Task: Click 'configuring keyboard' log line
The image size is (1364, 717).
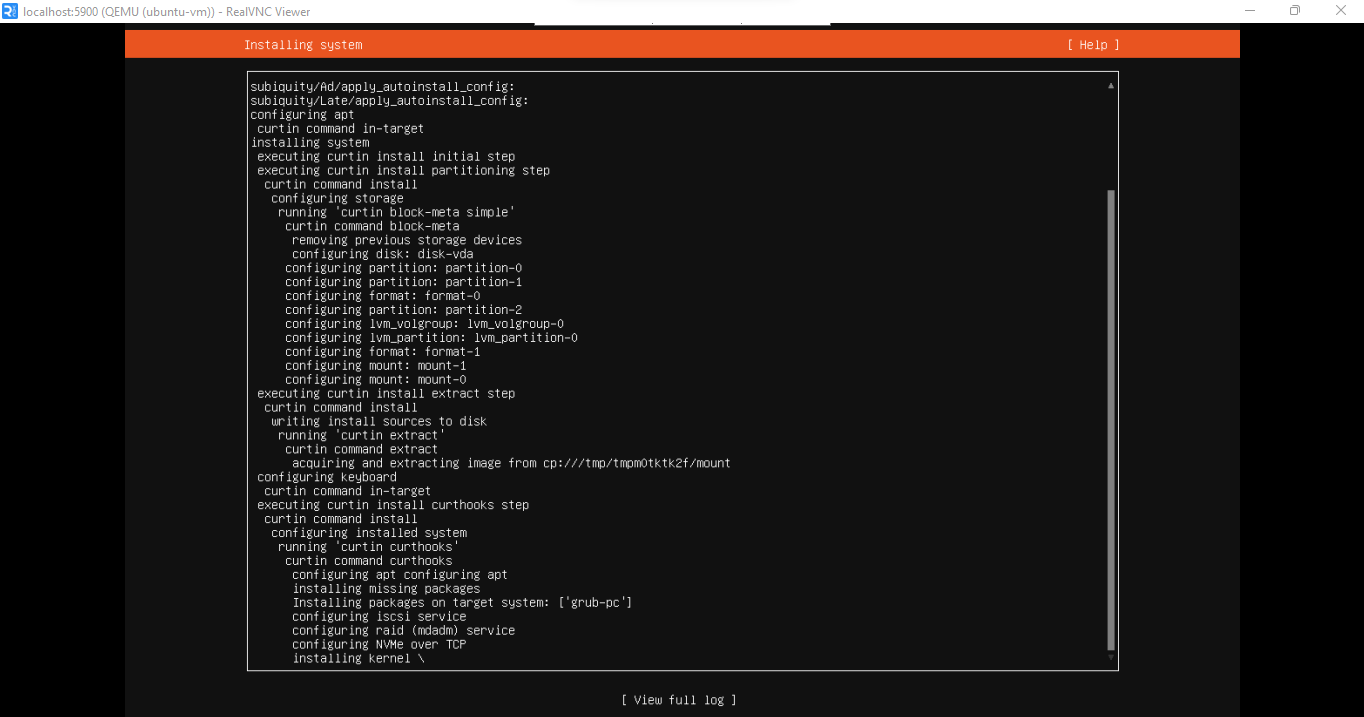Action: point(327,479)
